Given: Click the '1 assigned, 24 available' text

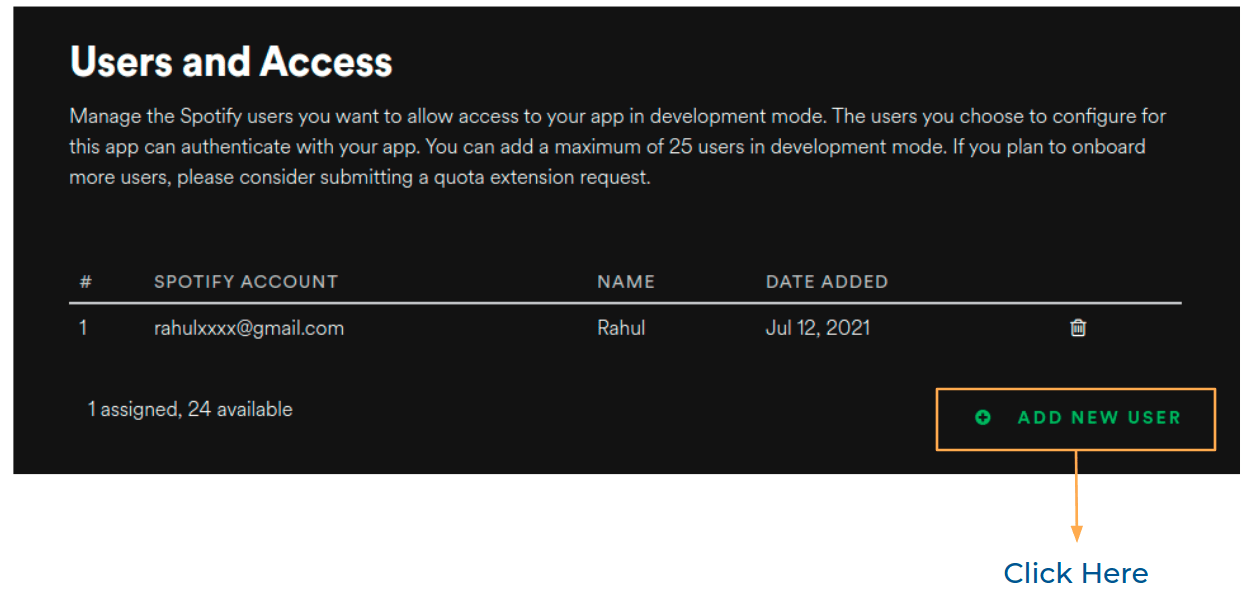Looking at the screenshot, I should pos(190,409).
